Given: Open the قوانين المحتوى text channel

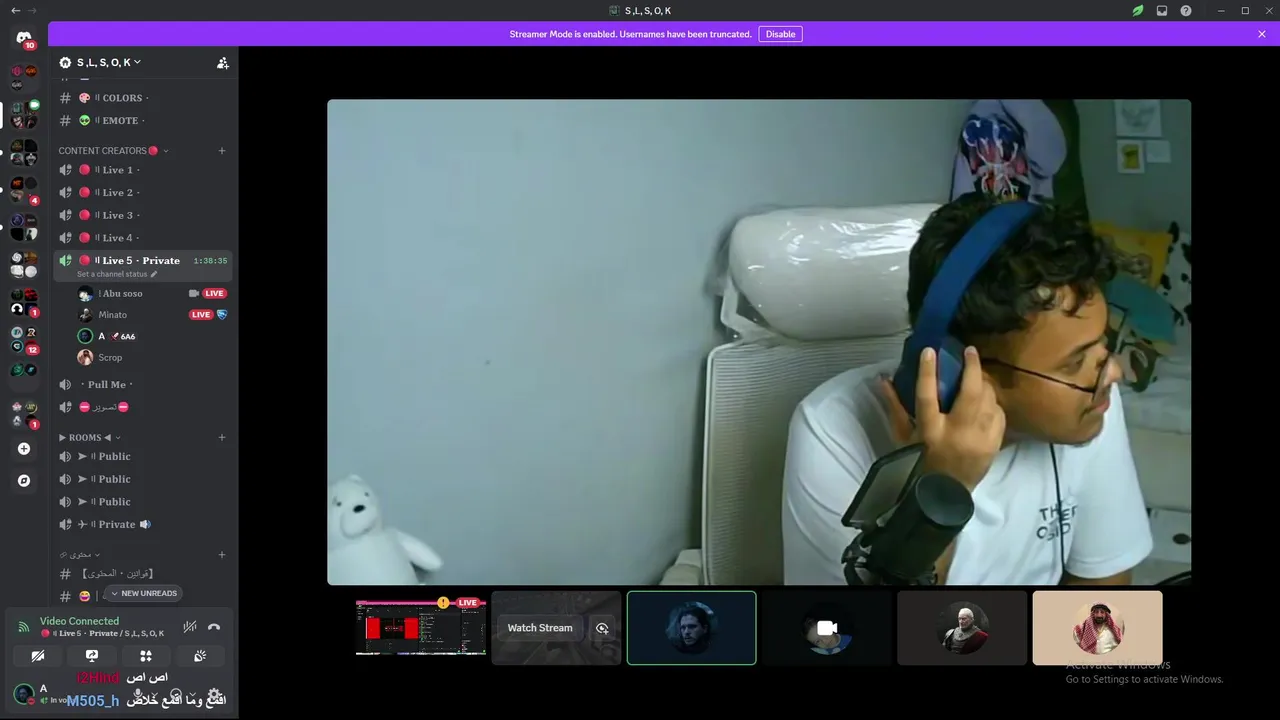Looking at the screenshot, I should pyautogui.click(x=143, y=574).
